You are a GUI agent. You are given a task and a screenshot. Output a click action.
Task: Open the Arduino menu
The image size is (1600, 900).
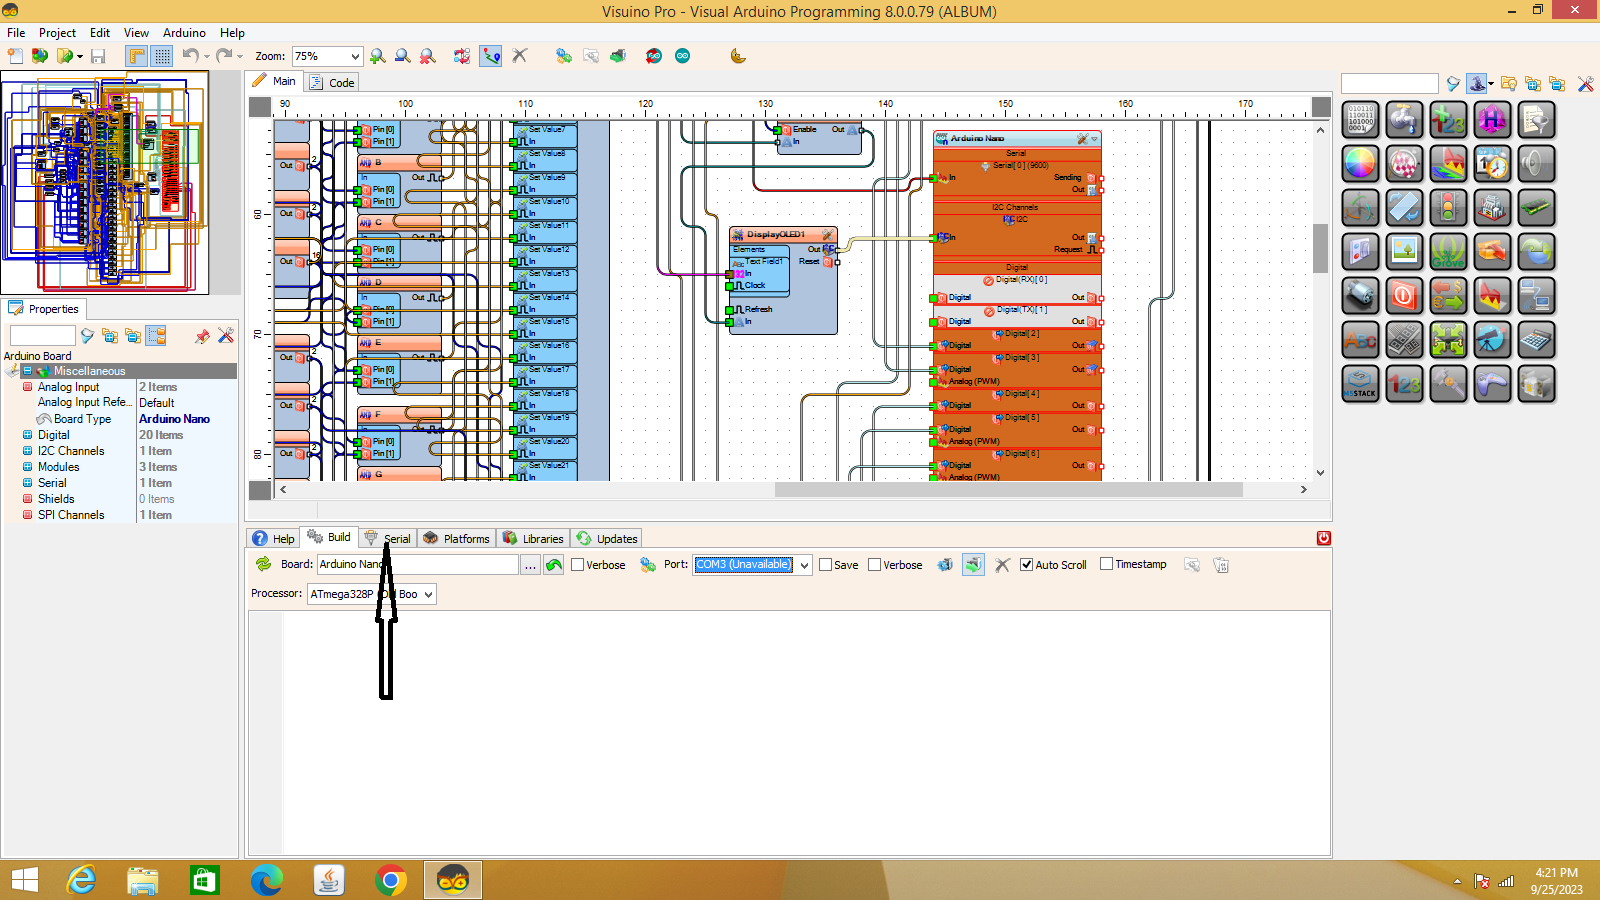184,33
